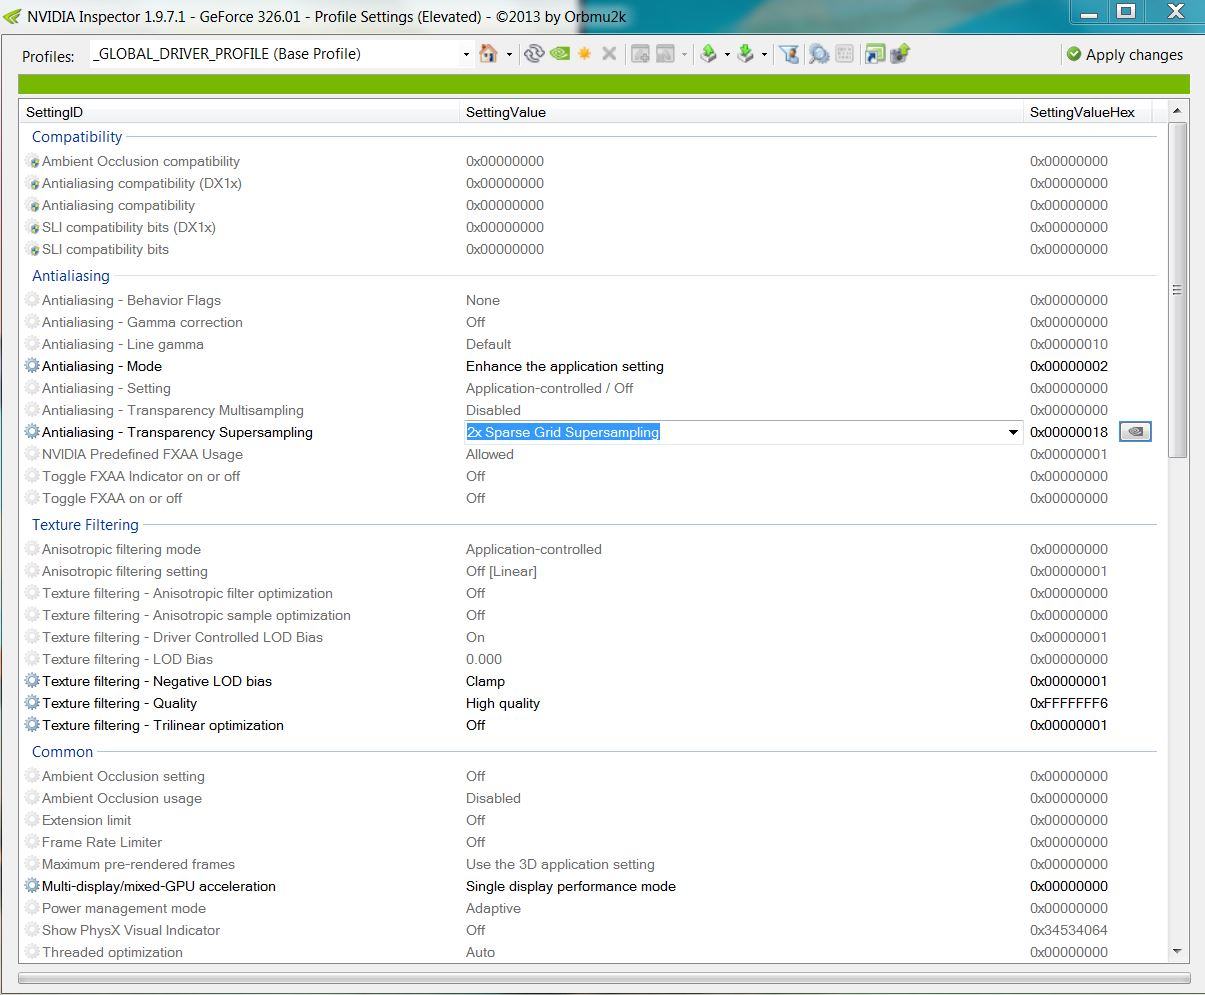Click vertical scrollbar up arrow

click(x=1176, y=111)
